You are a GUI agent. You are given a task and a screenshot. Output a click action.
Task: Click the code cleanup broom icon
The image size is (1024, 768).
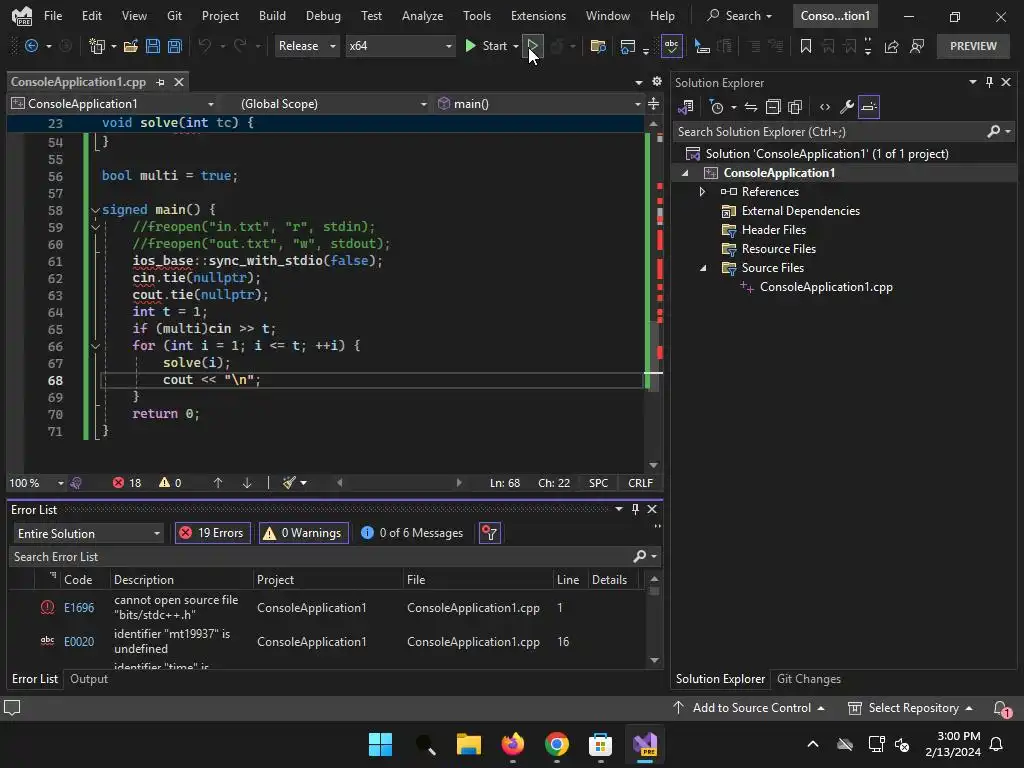[289, 483]
